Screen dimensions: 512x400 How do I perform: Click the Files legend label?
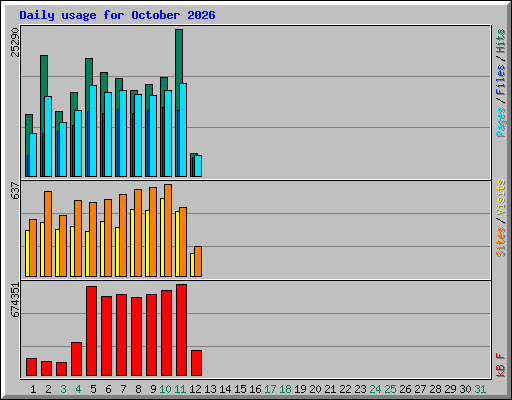tap(501, 80)
